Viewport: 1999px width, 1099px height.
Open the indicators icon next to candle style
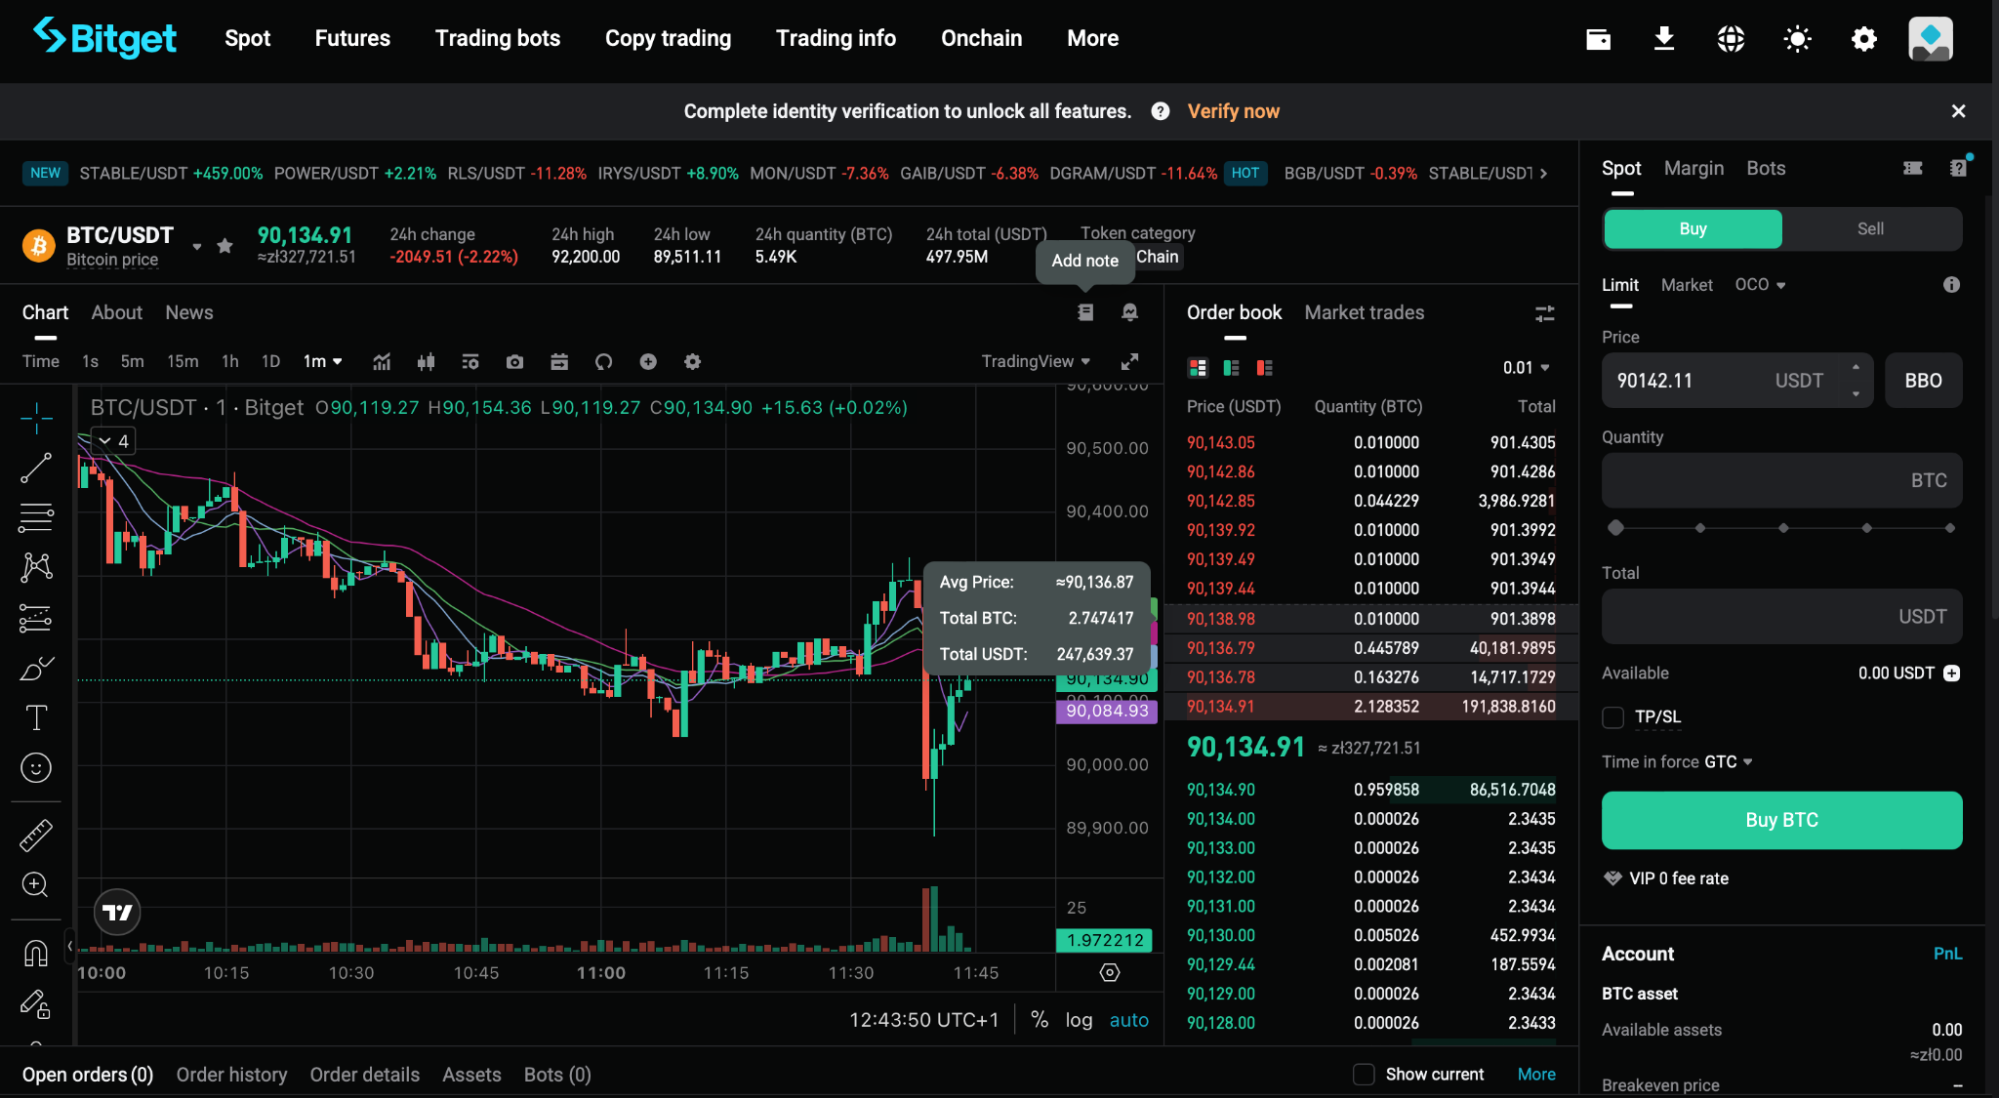click(x=381, y=361)
